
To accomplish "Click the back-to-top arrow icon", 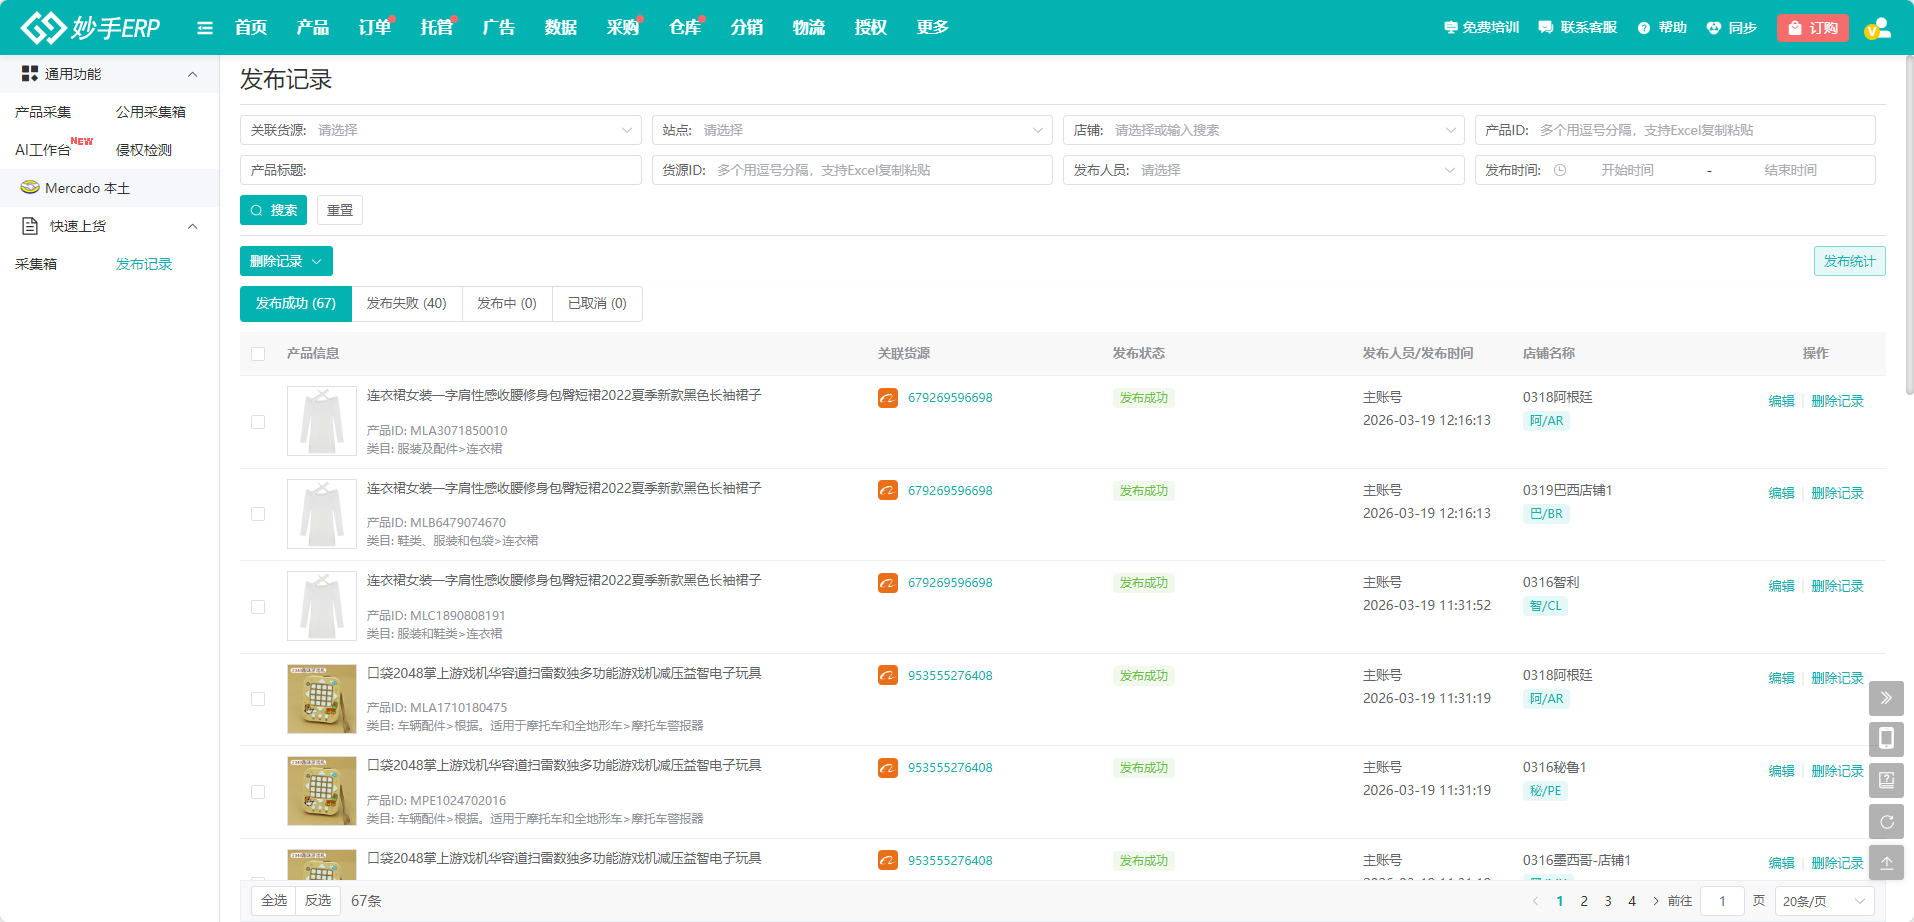I will 1887,862.
